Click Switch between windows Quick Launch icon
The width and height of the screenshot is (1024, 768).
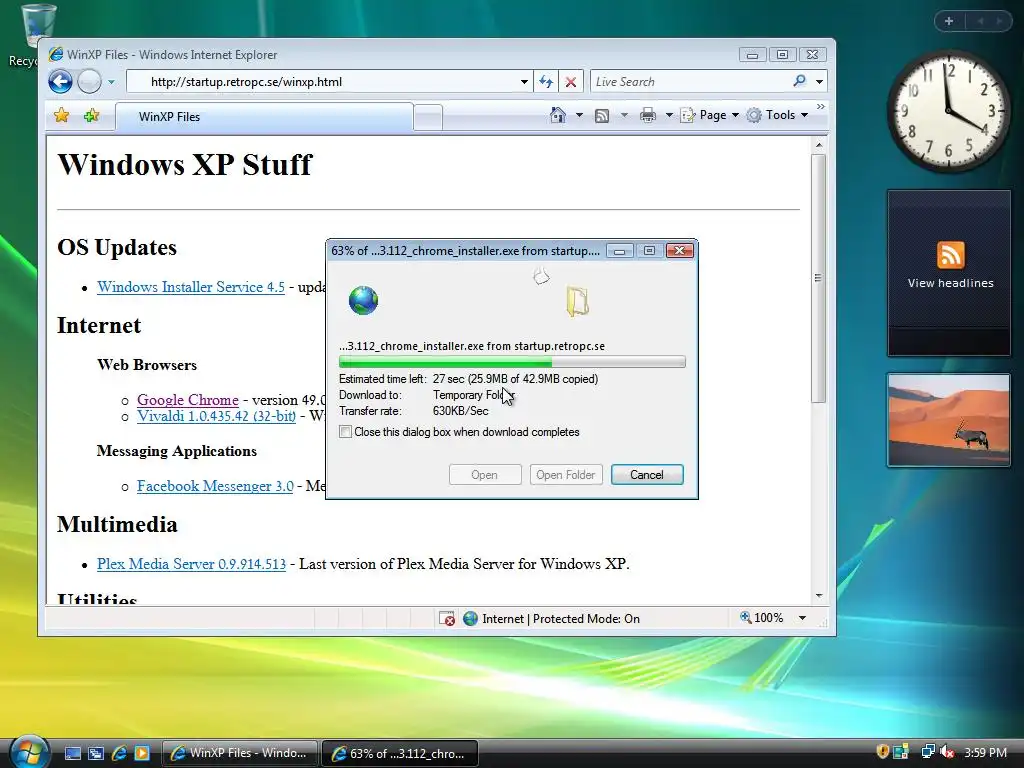tap(95, 753)
